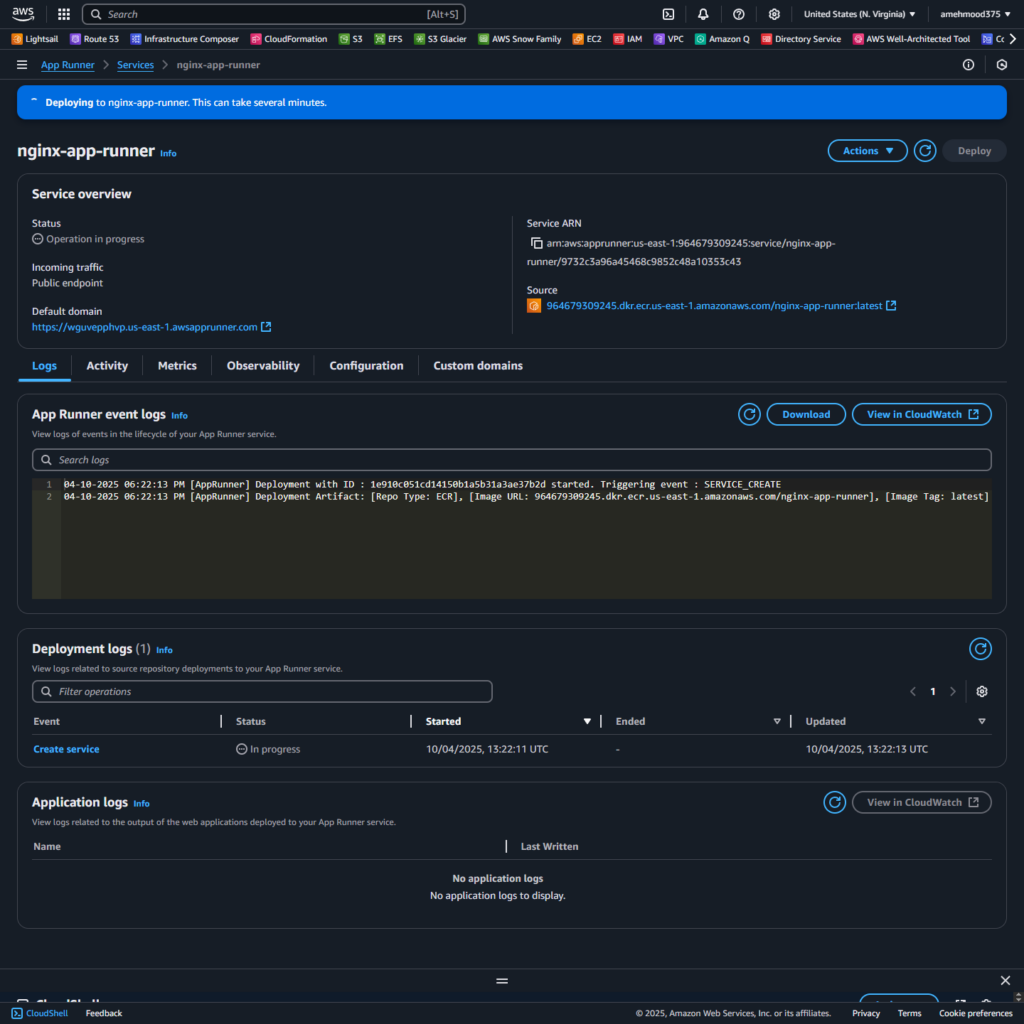
Task: Open the help question mark menu
Action: pyautogui.click(x=739, y=14)
